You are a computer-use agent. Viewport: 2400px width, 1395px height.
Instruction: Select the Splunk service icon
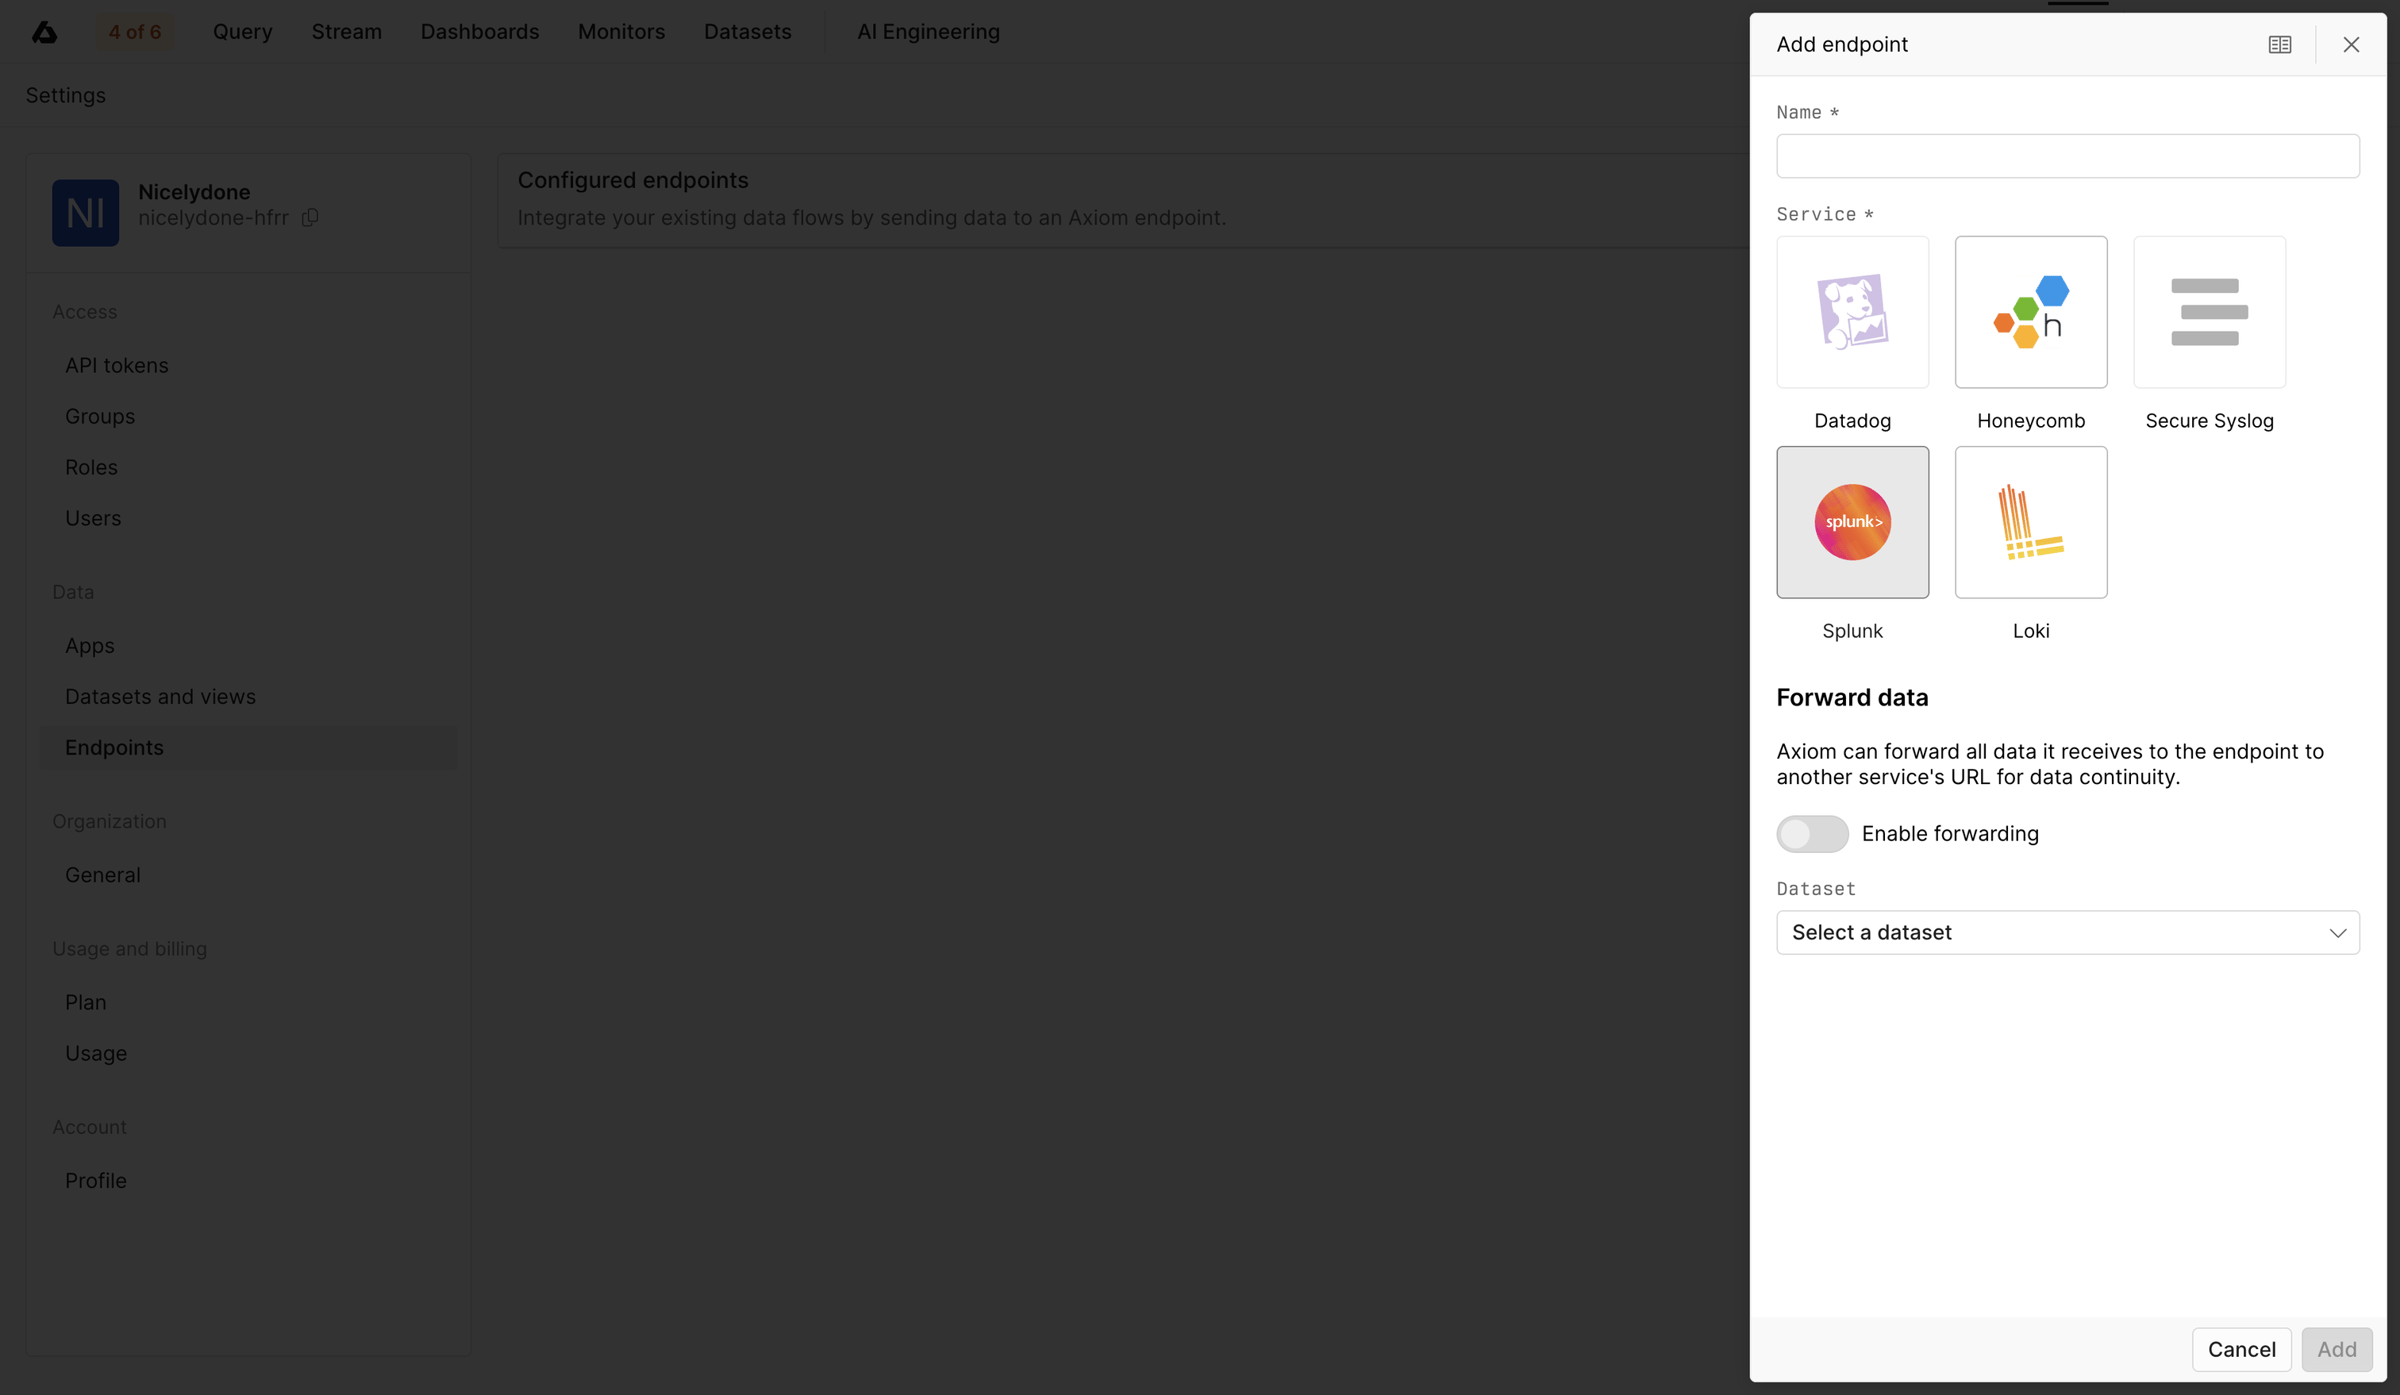pyautogui.click(x=1852, y=522)
